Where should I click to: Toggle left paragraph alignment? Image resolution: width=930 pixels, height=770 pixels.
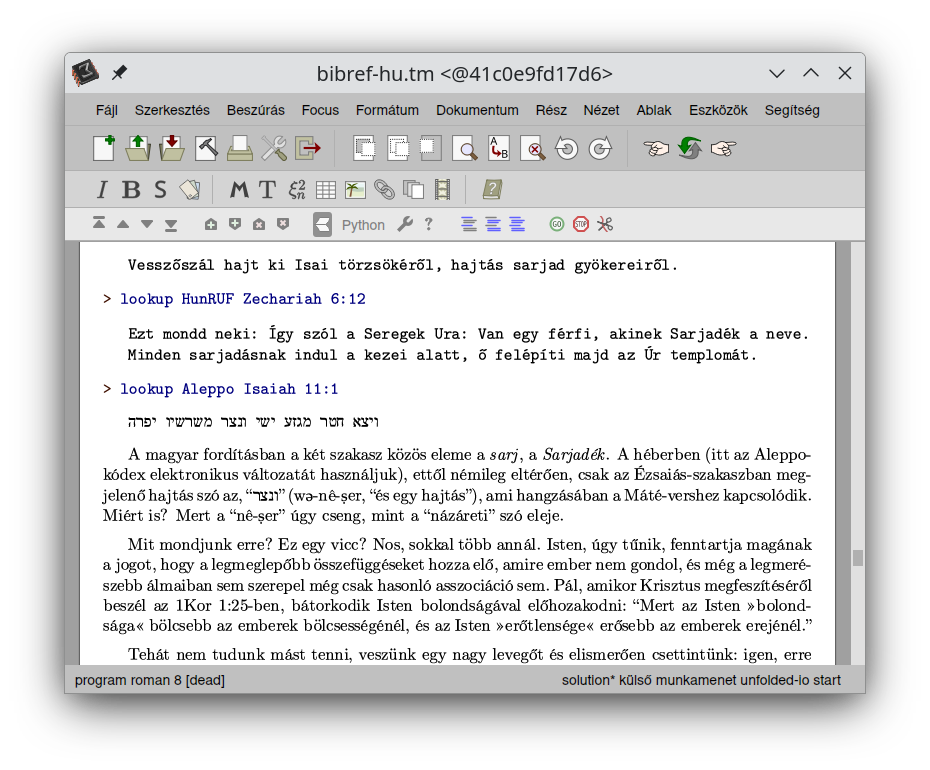click(x=469, y=224)
